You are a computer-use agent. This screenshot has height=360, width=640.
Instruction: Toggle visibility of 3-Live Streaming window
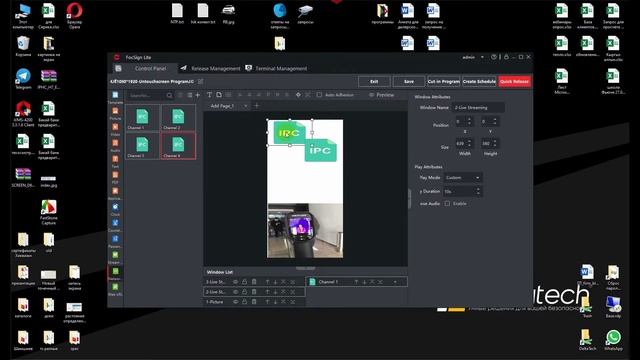[x=236, y=282]
